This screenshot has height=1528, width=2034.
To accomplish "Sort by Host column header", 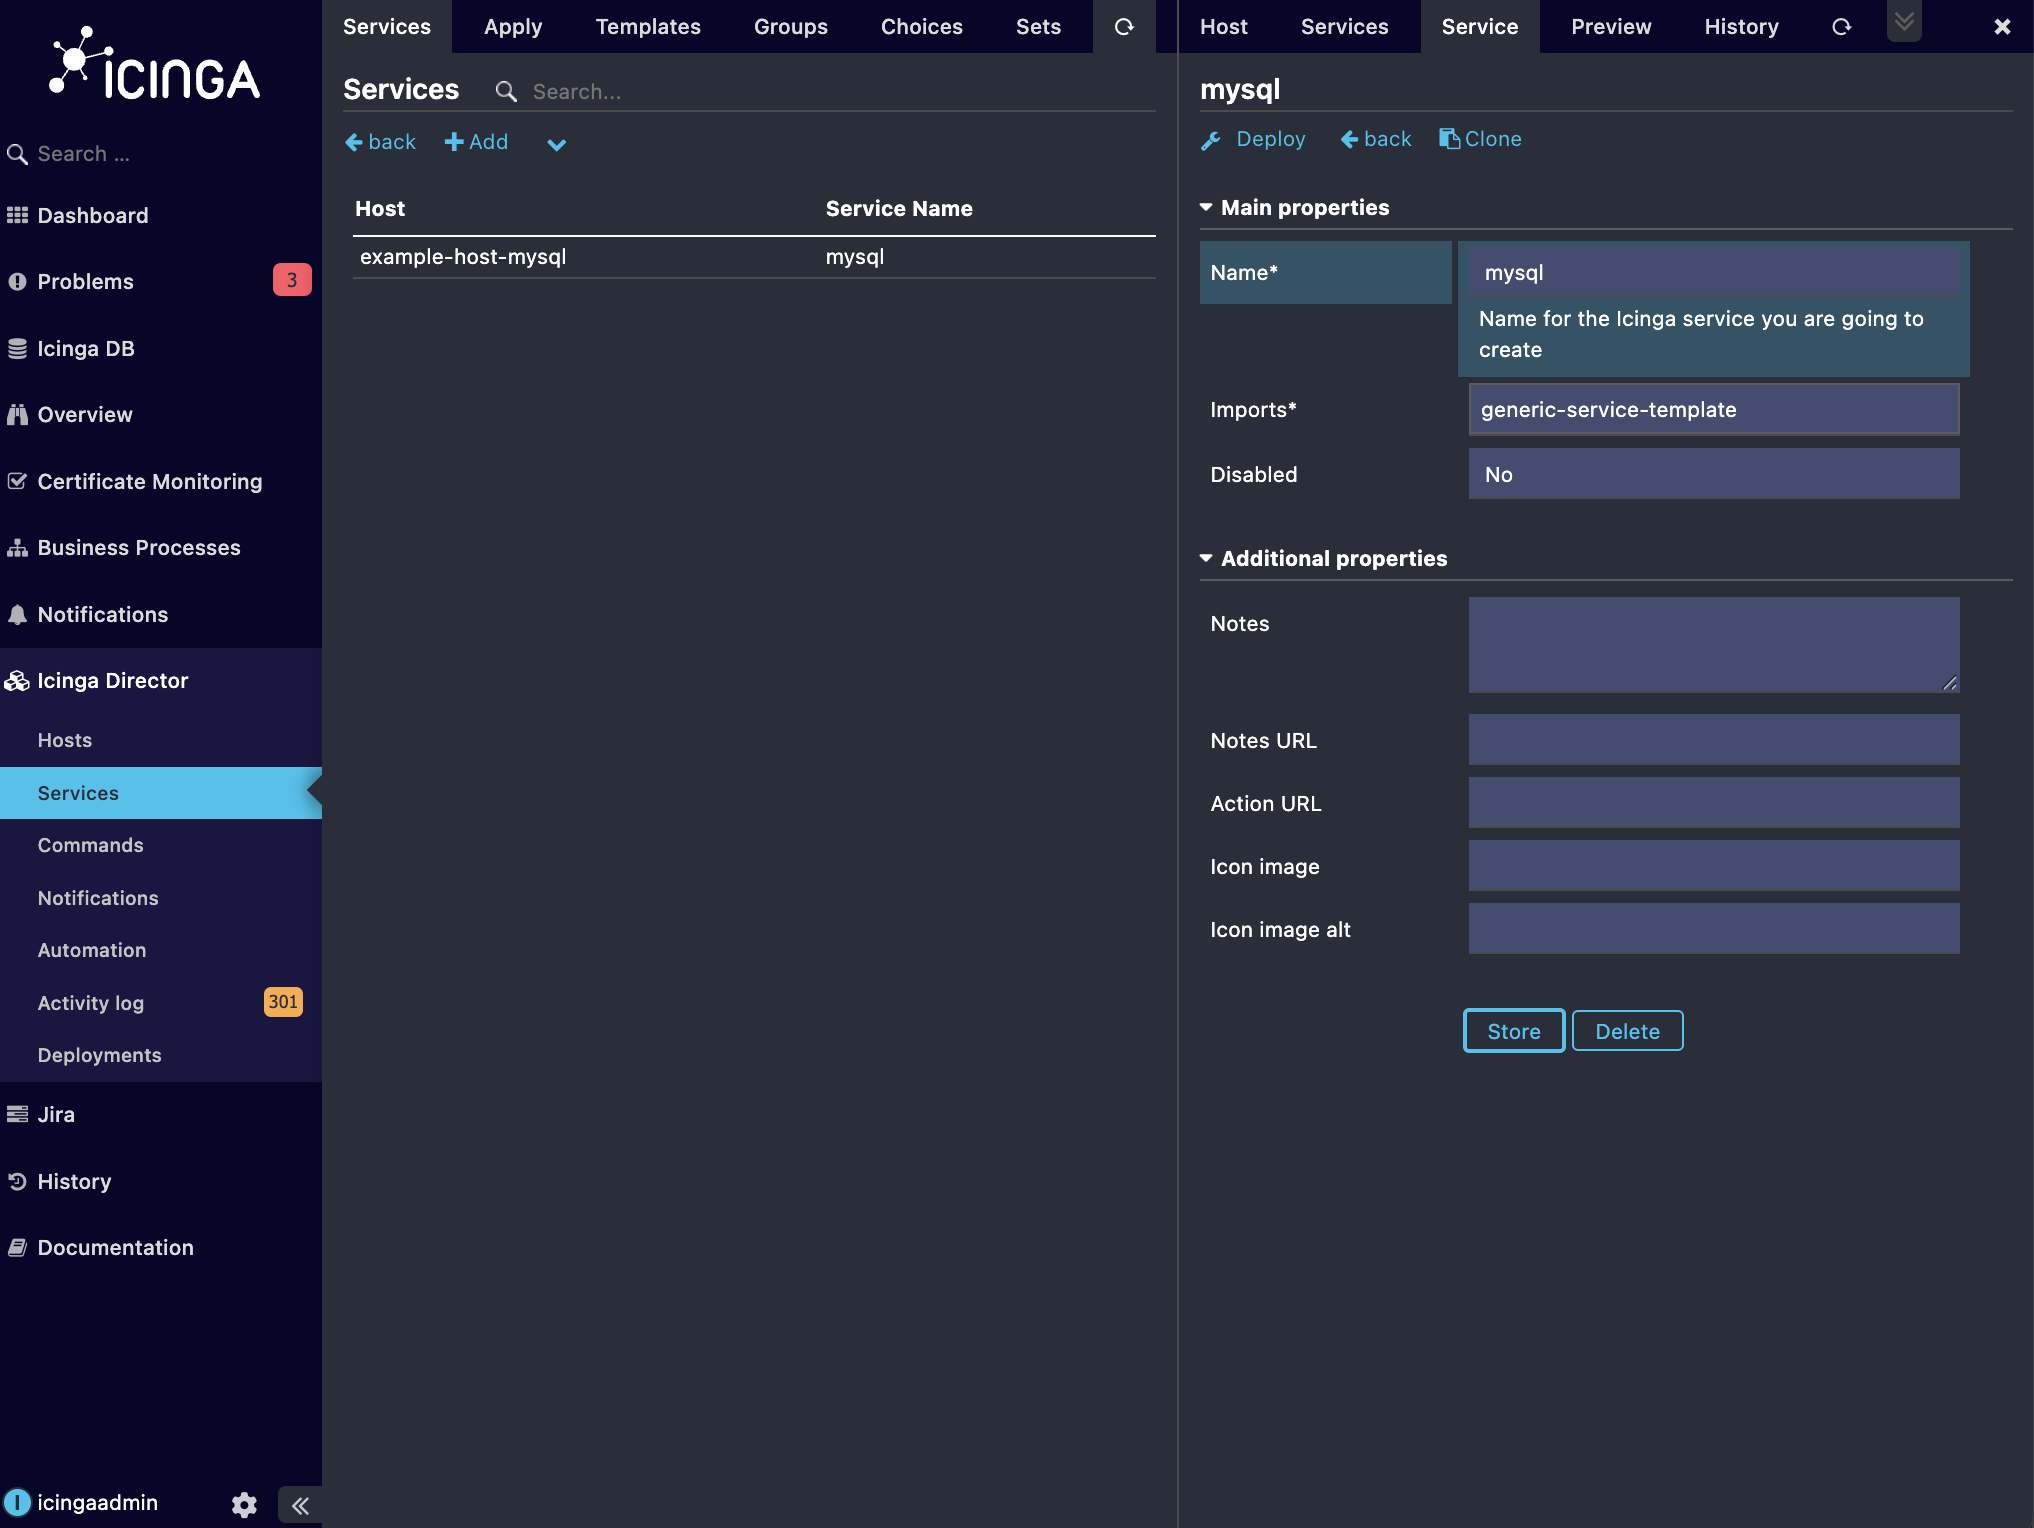I will (x=380, y=208).
